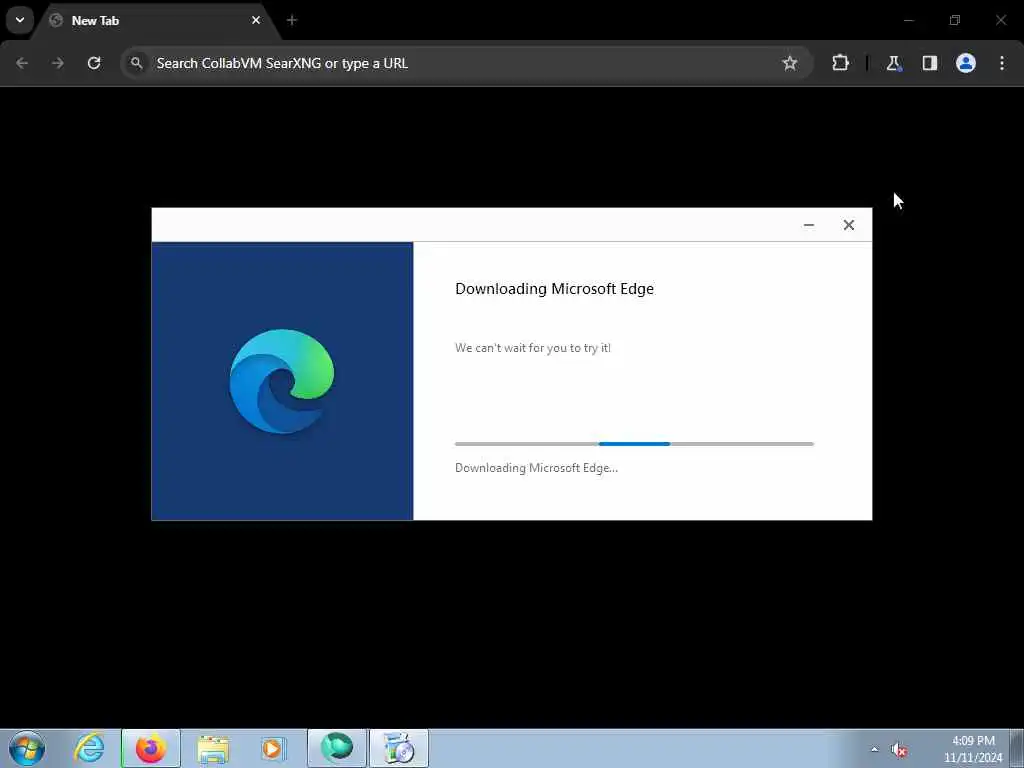Switch to Firefox in the taskbar
This screenshot has width=1024, height=768.
150,748
